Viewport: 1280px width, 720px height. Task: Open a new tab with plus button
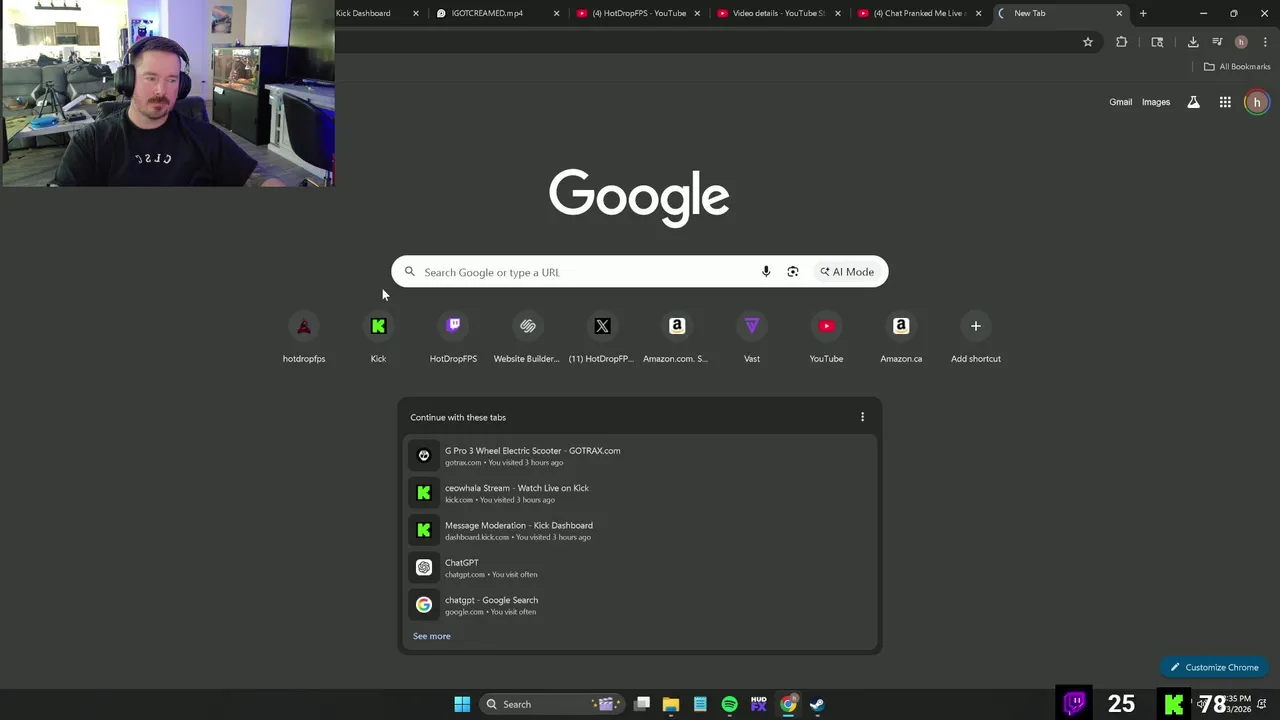click(1143, 13)
